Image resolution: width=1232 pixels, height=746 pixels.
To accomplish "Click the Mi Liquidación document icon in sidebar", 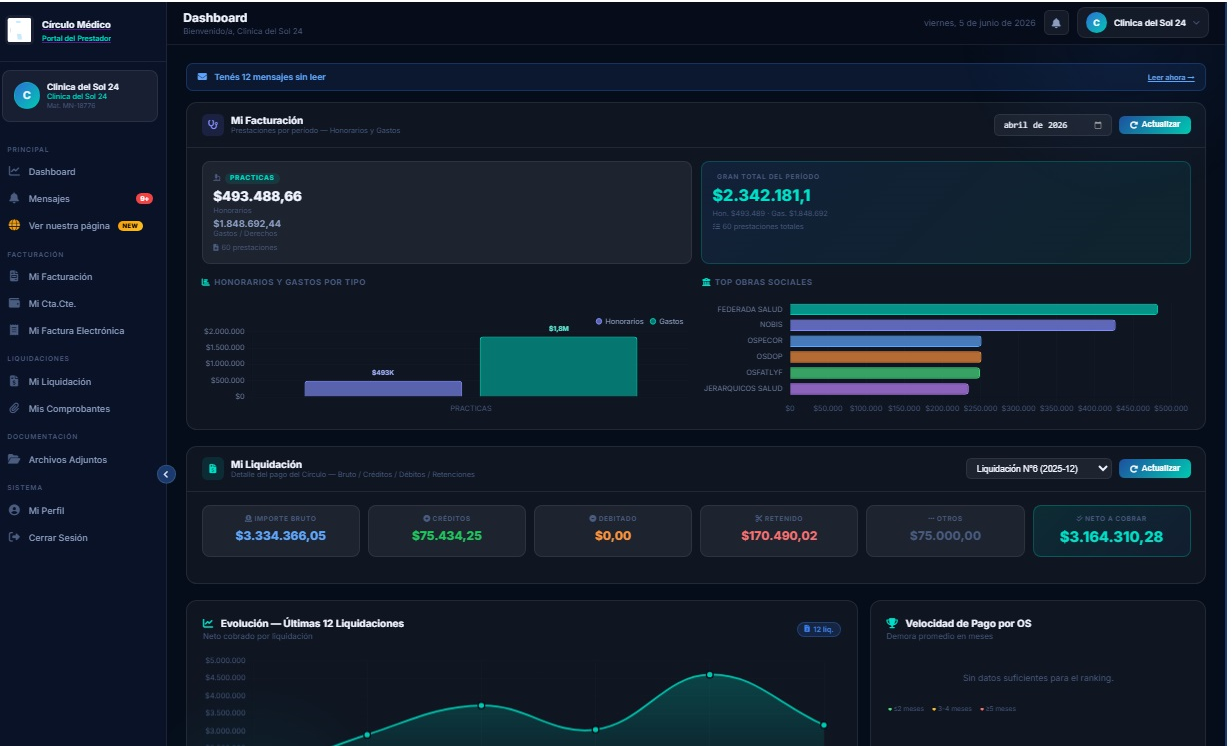I will click(14, 381).
